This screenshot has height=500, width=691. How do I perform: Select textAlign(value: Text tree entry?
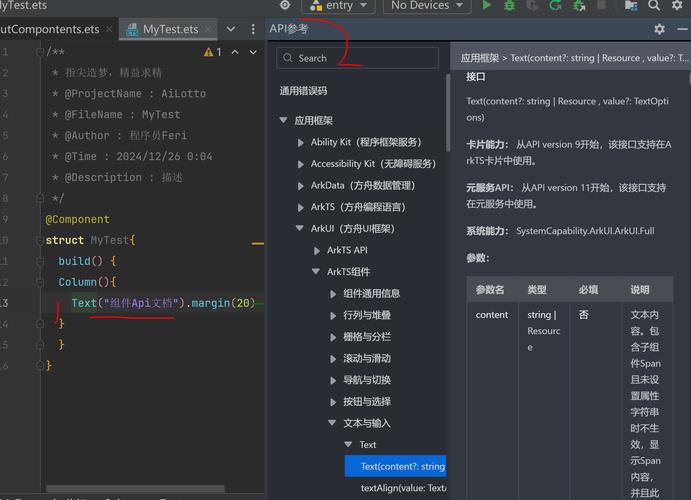coord(403,488)
